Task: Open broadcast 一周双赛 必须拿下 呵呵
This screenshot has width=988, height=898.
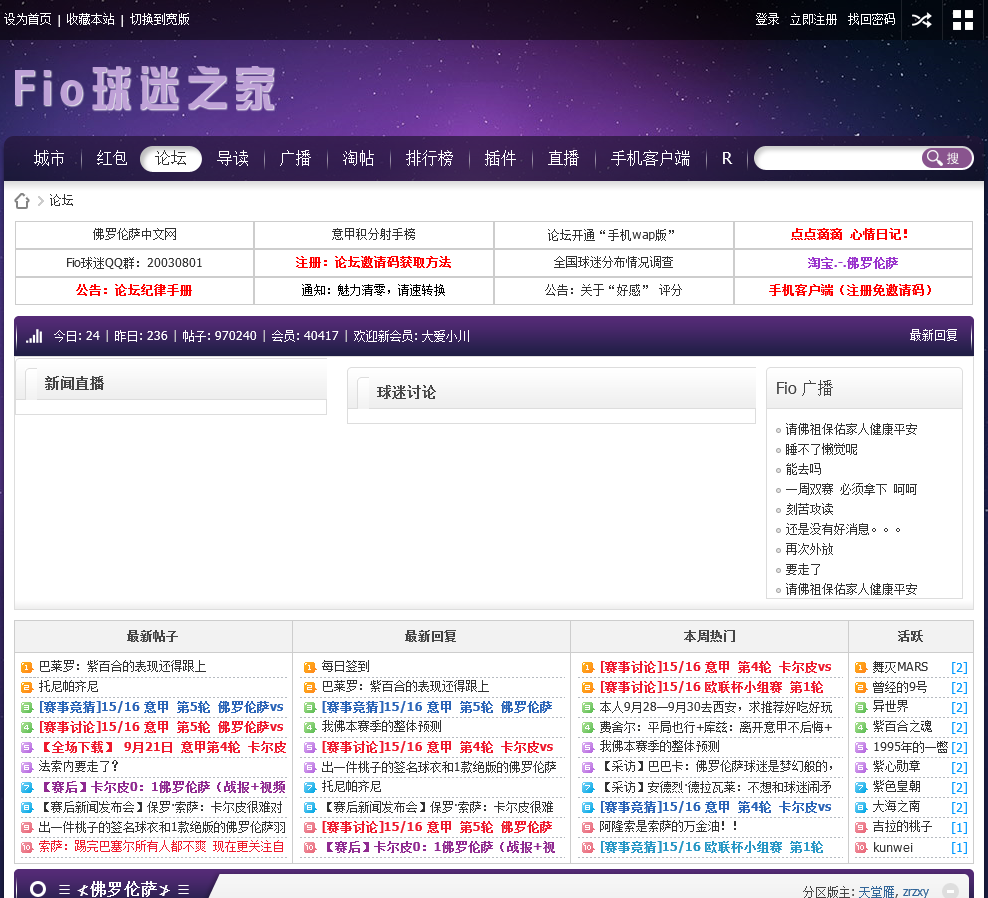Action: point(851,489)
